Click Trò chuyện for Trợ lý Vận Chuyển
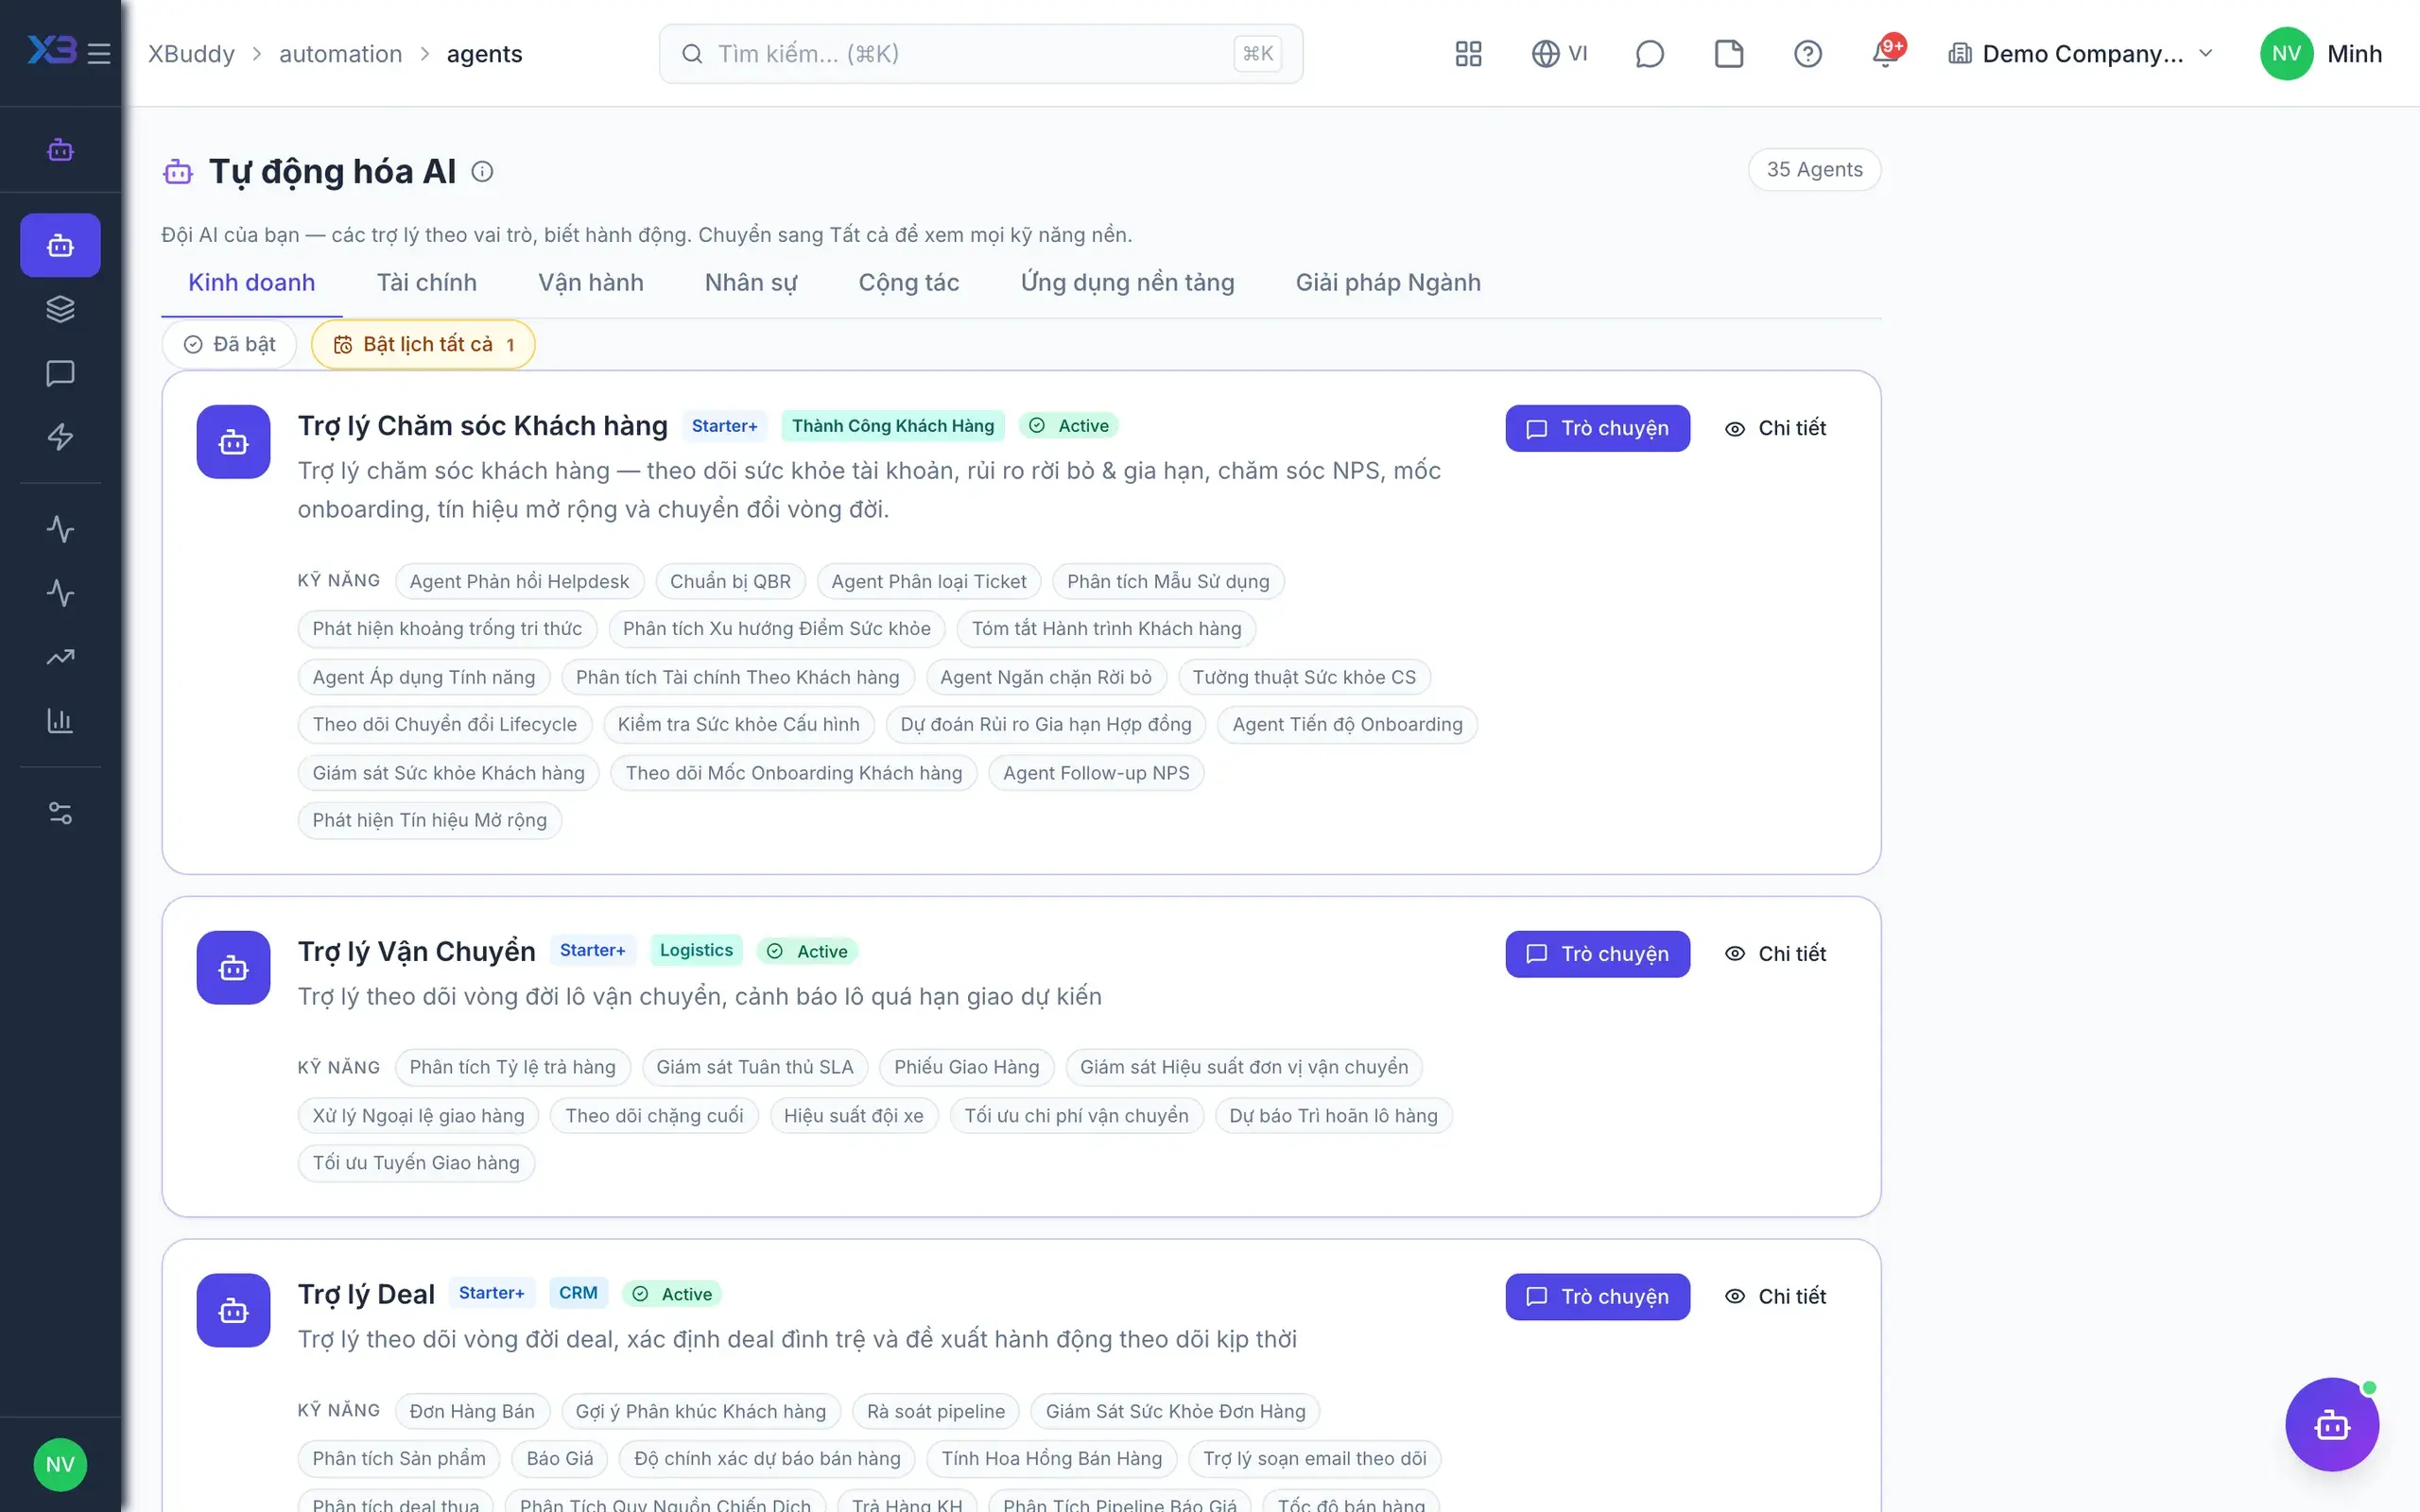The width and height of the screenshot is (2420, 1512). tap(1597, 954)
